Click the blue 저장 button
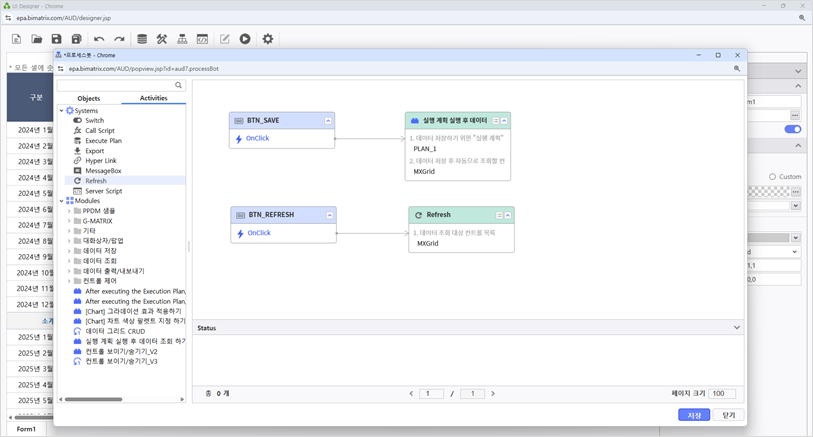813x437 pixels. coord(694,415)
